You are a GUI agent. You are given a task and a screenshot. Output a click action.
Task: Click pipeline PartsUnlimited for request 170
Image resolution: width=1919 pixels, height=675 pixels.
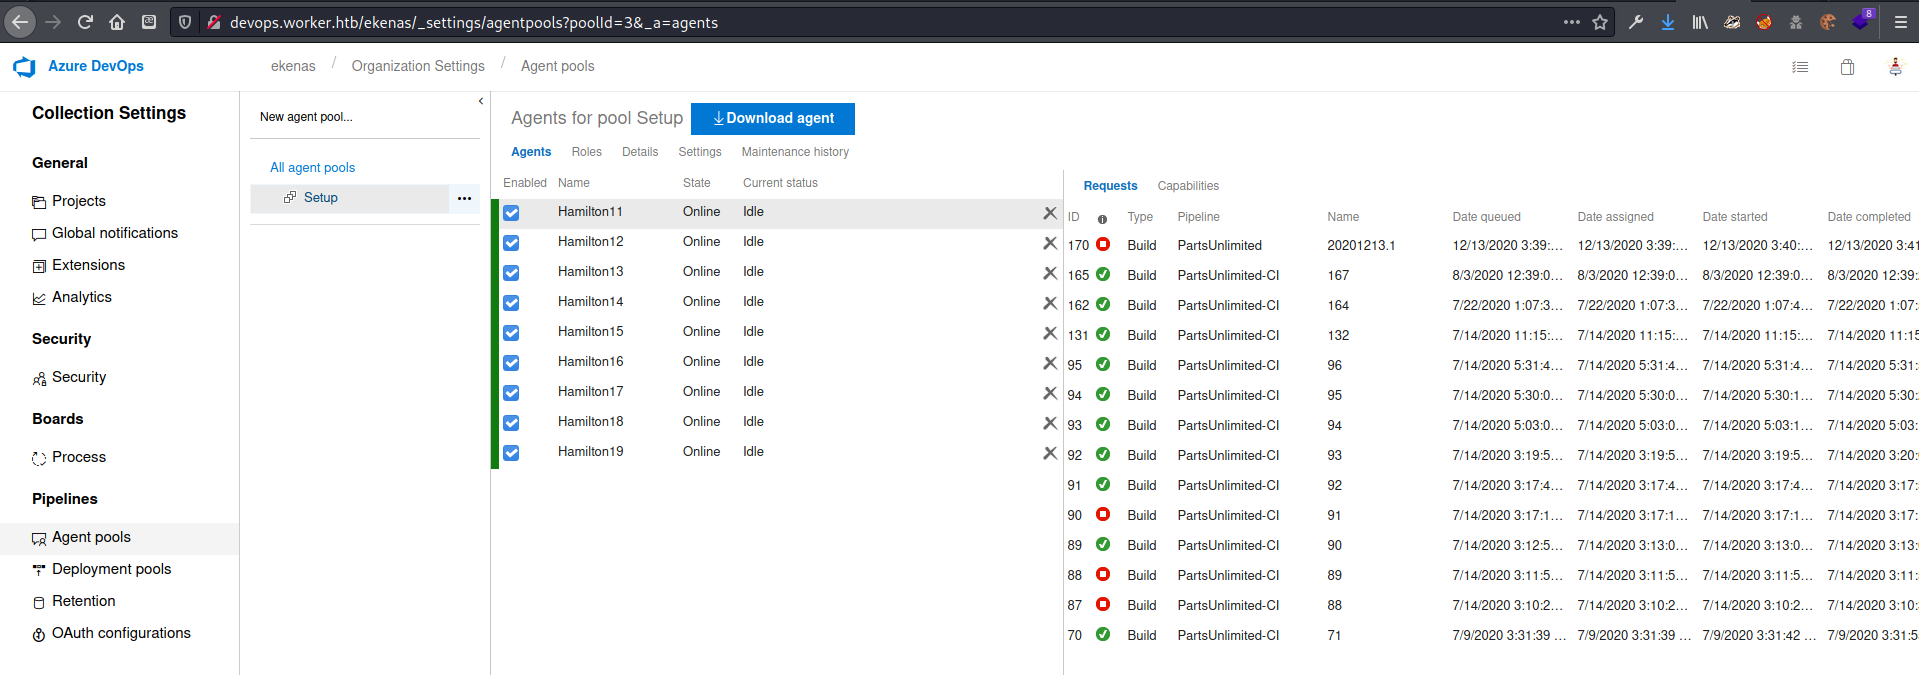pos(1219,245)
